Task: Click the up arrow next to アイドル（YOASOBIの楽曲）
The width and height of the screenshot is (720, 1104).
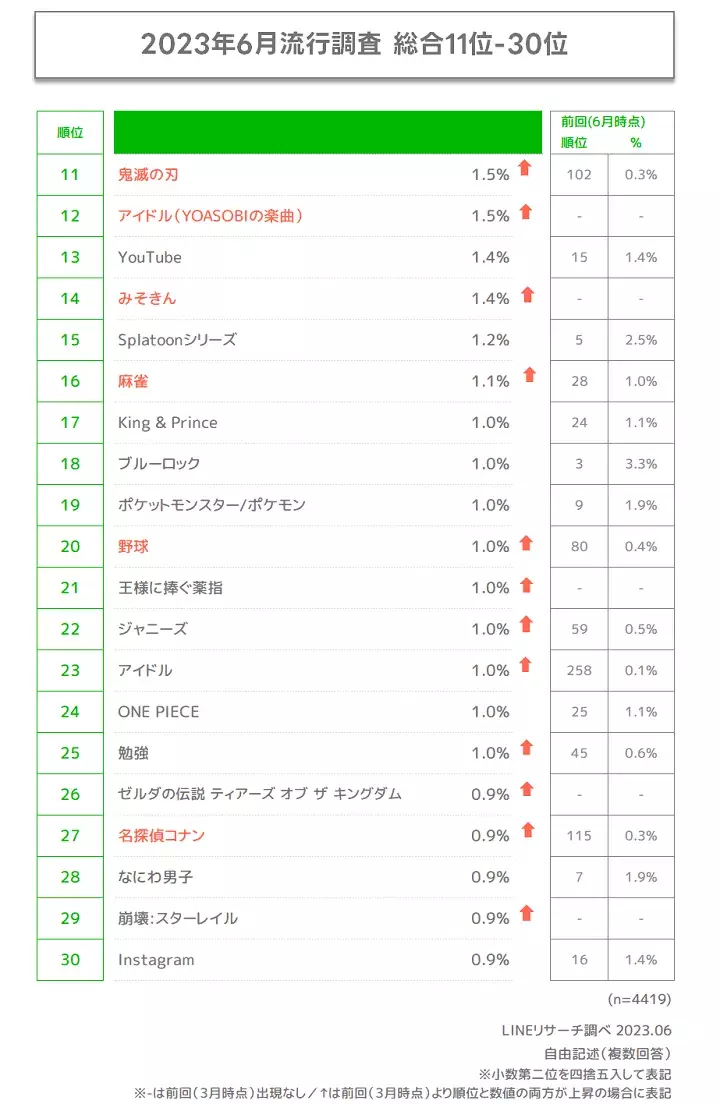Action: coord(527,211)
